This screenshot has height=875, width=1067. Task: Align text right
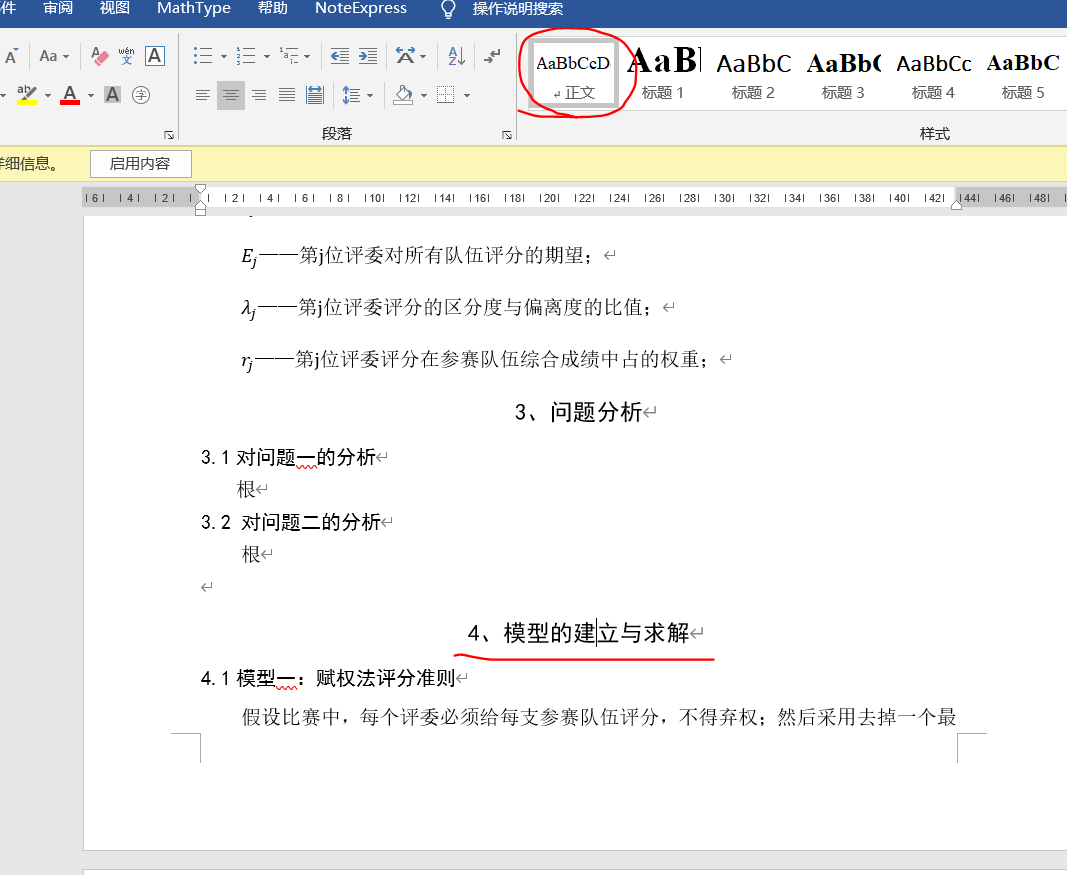(x=259, y=95)
